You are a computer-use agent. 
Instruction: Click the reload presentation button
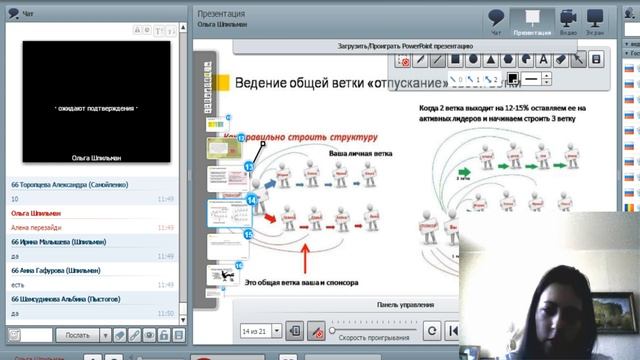pos(432,331)
